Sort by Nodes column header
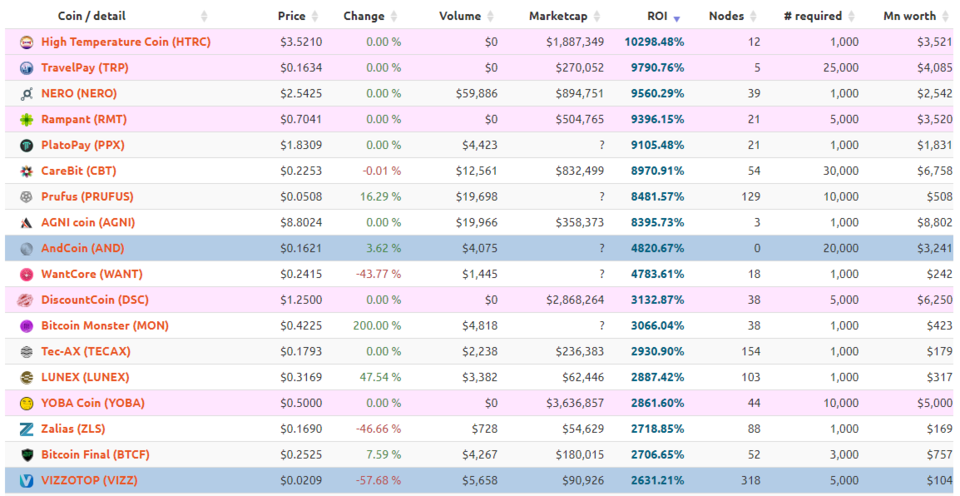Screen dimensions: 960x496 pos(725,16)
